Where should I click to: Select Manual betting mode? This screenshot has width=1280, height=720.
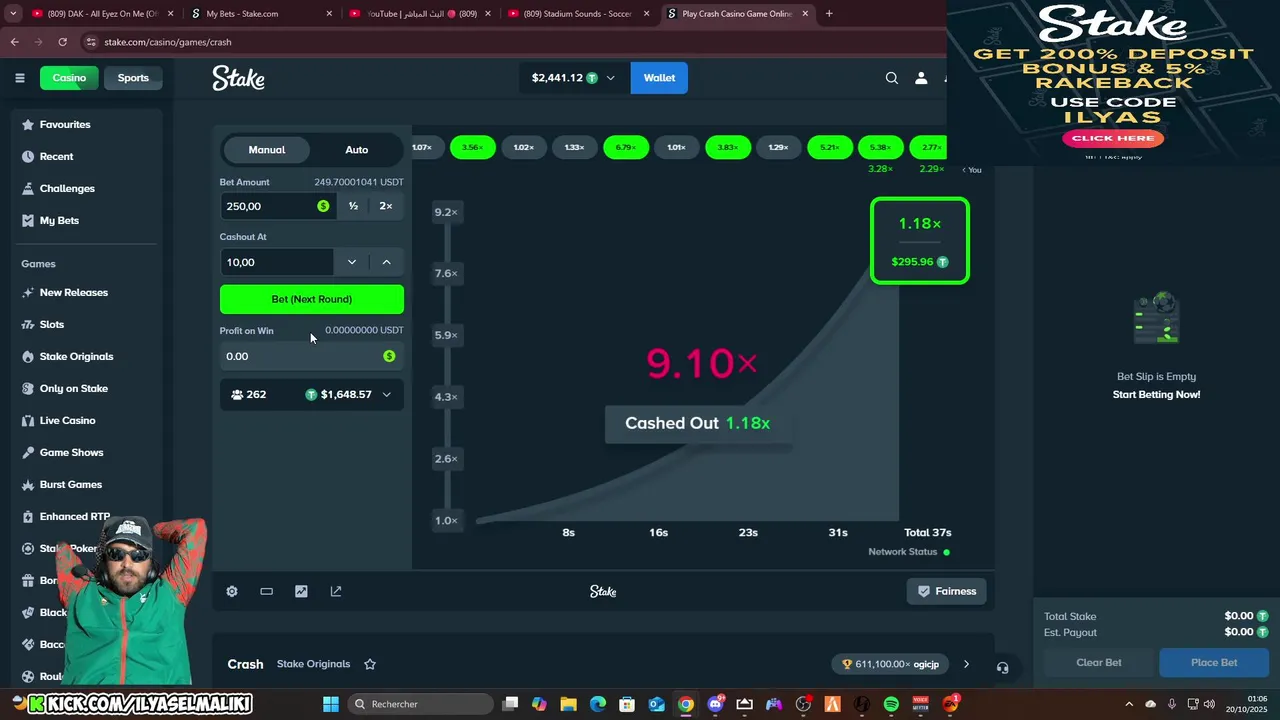[x=267, y=150]
